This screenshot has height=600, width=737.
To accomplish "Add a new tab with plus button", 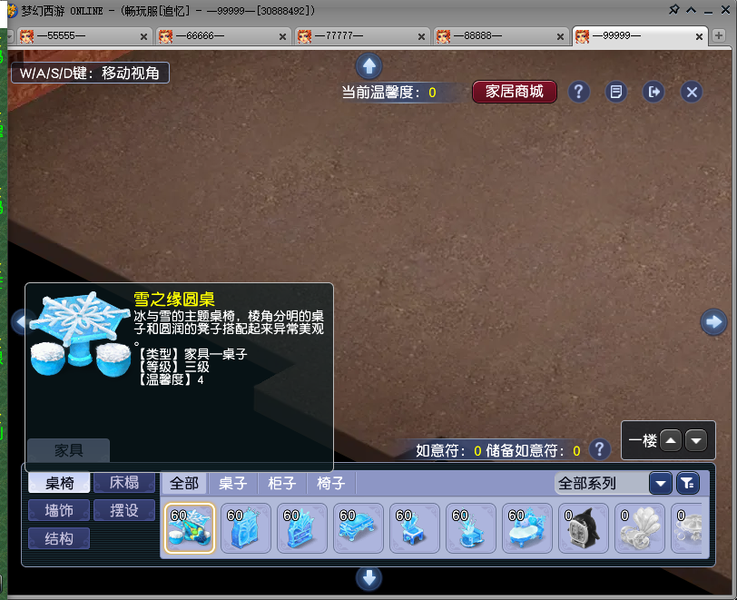I will click(718, 36).
